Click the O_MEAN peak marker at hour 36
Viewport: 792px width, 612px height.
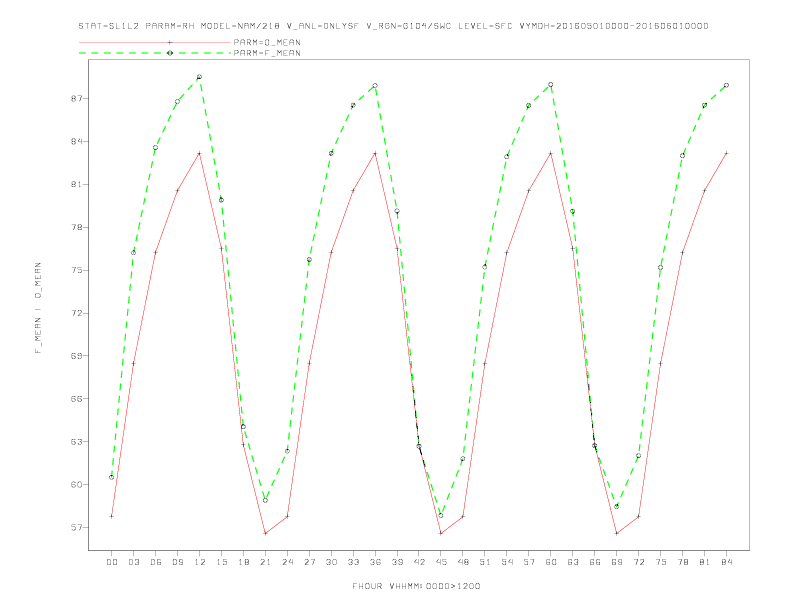tap(375, 153)
